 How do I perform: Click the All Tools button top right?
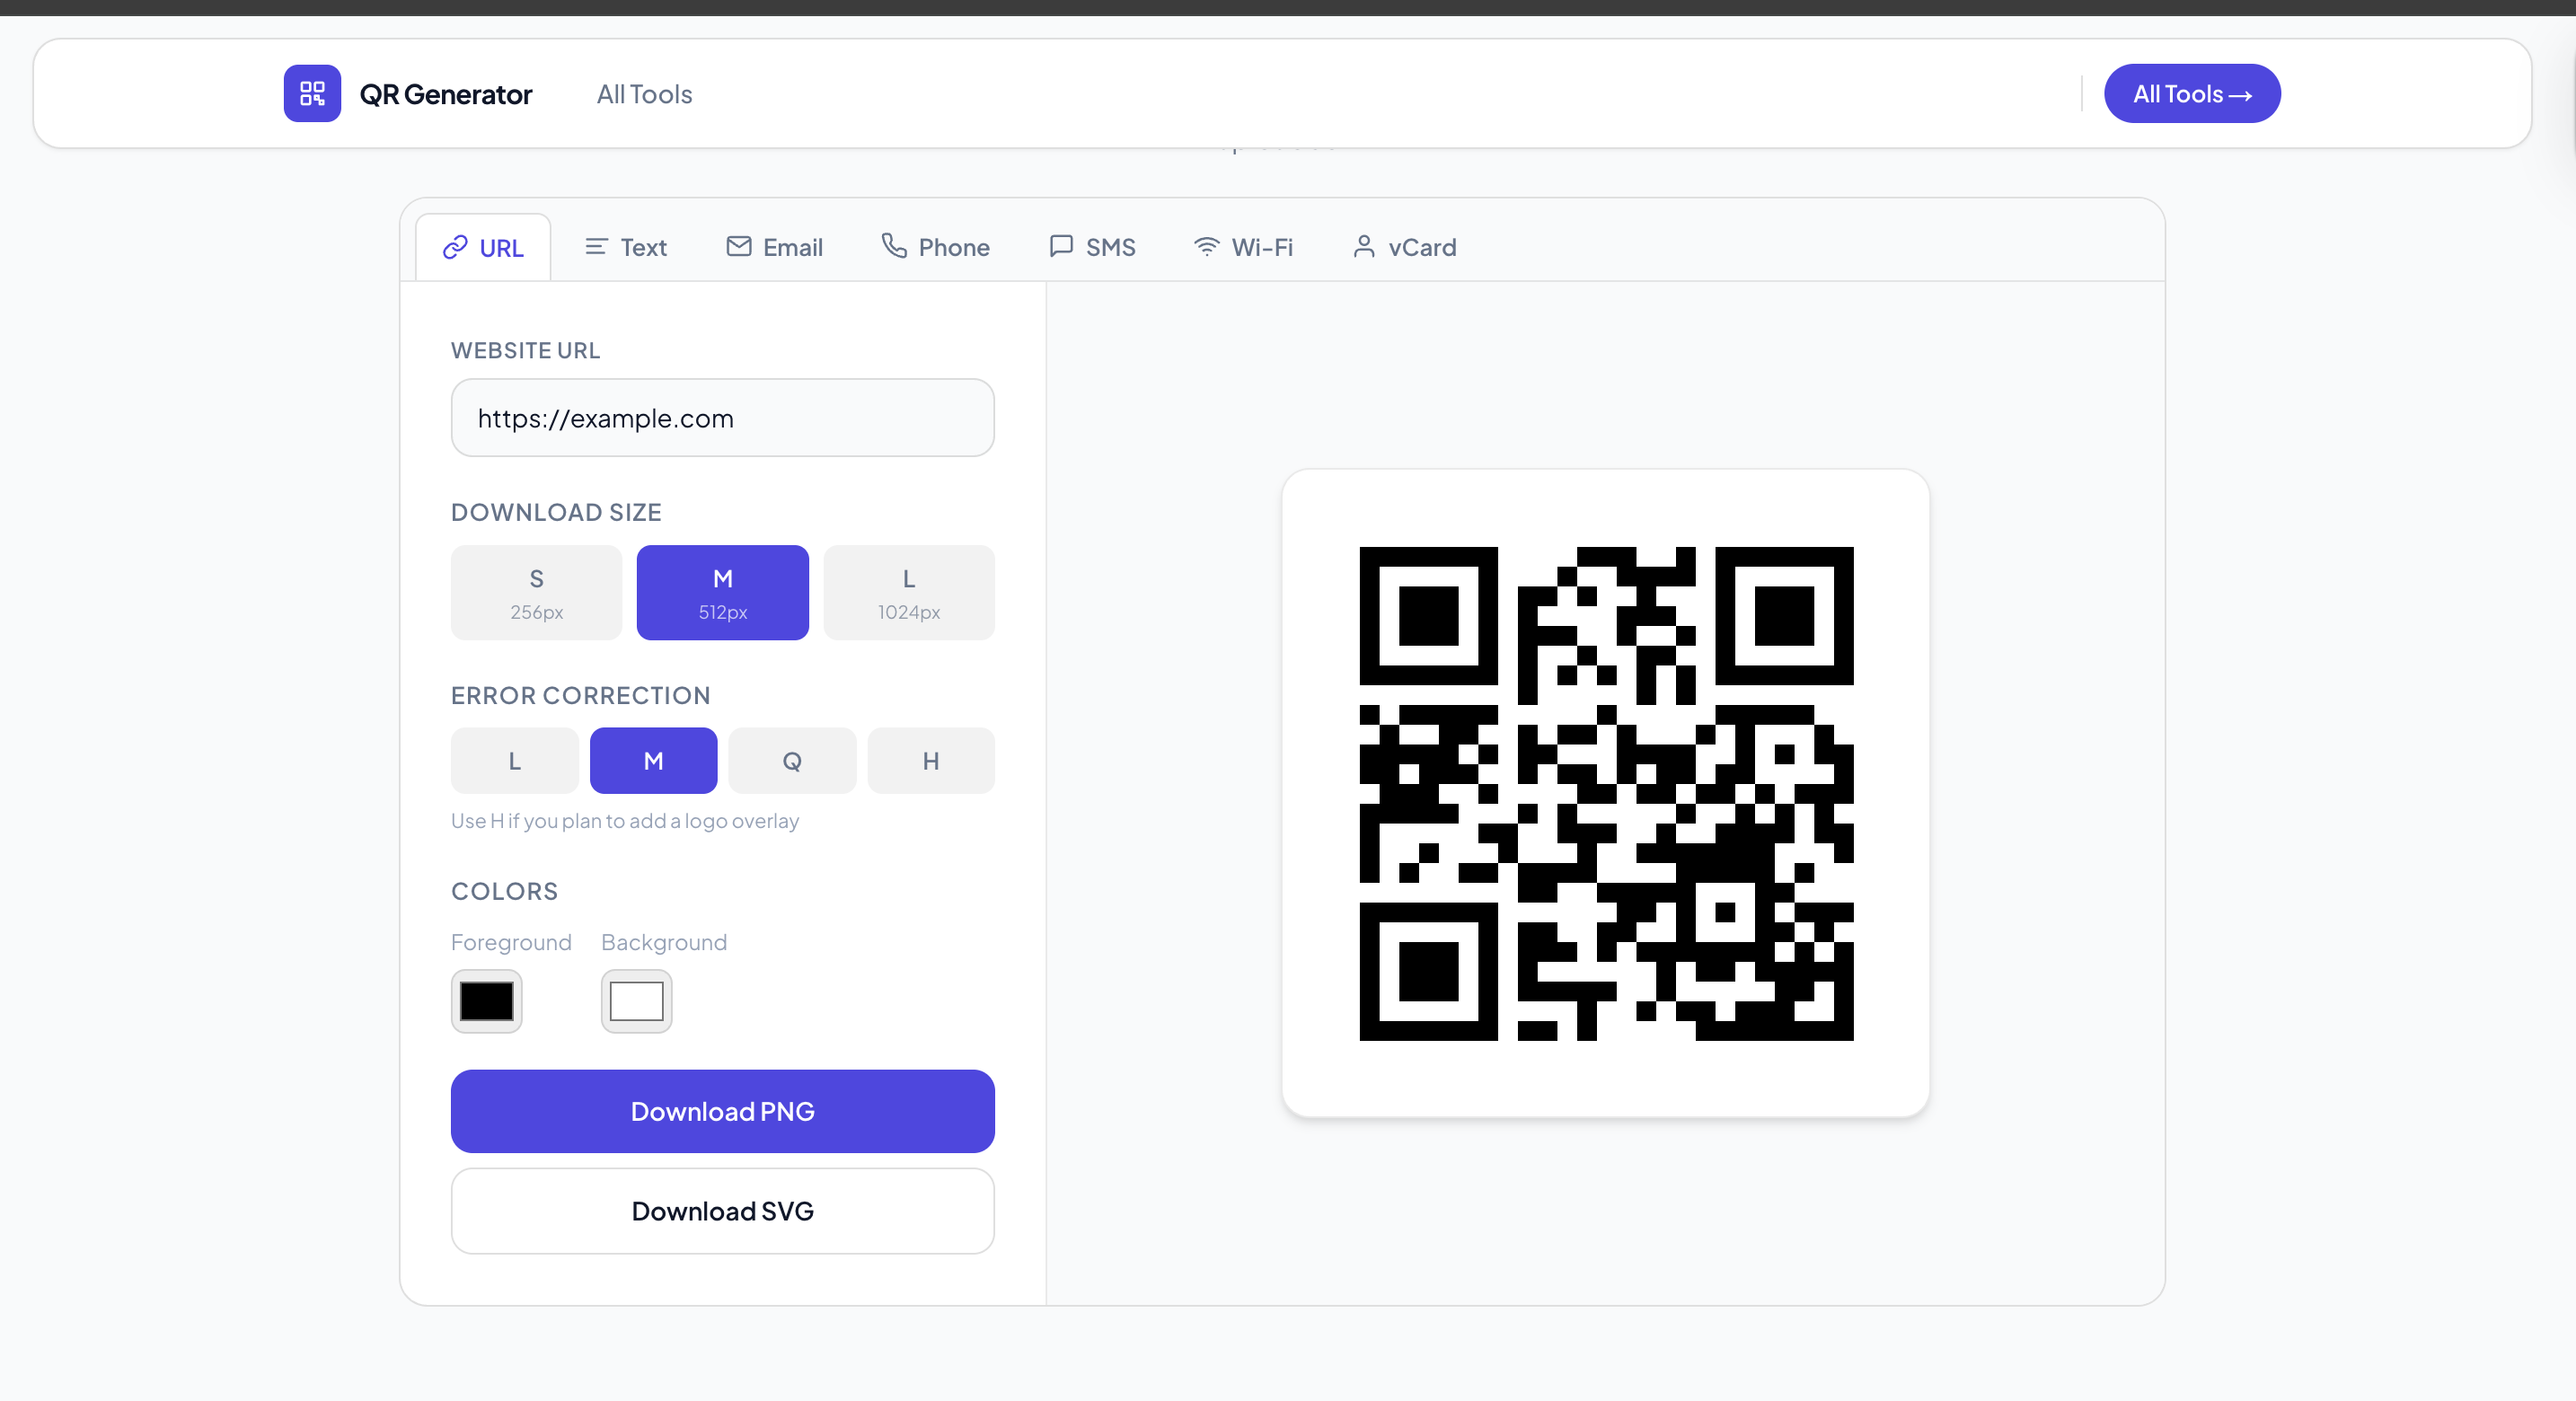pos(2192,93)
